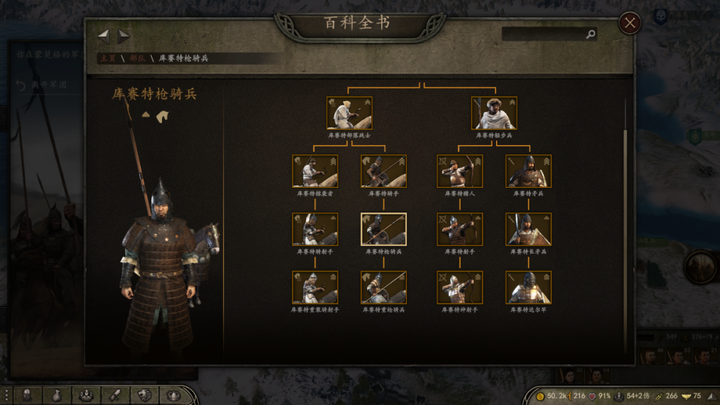Open the 库赛特重枪骑兵 troop portrait

click(x=383, y=287)
